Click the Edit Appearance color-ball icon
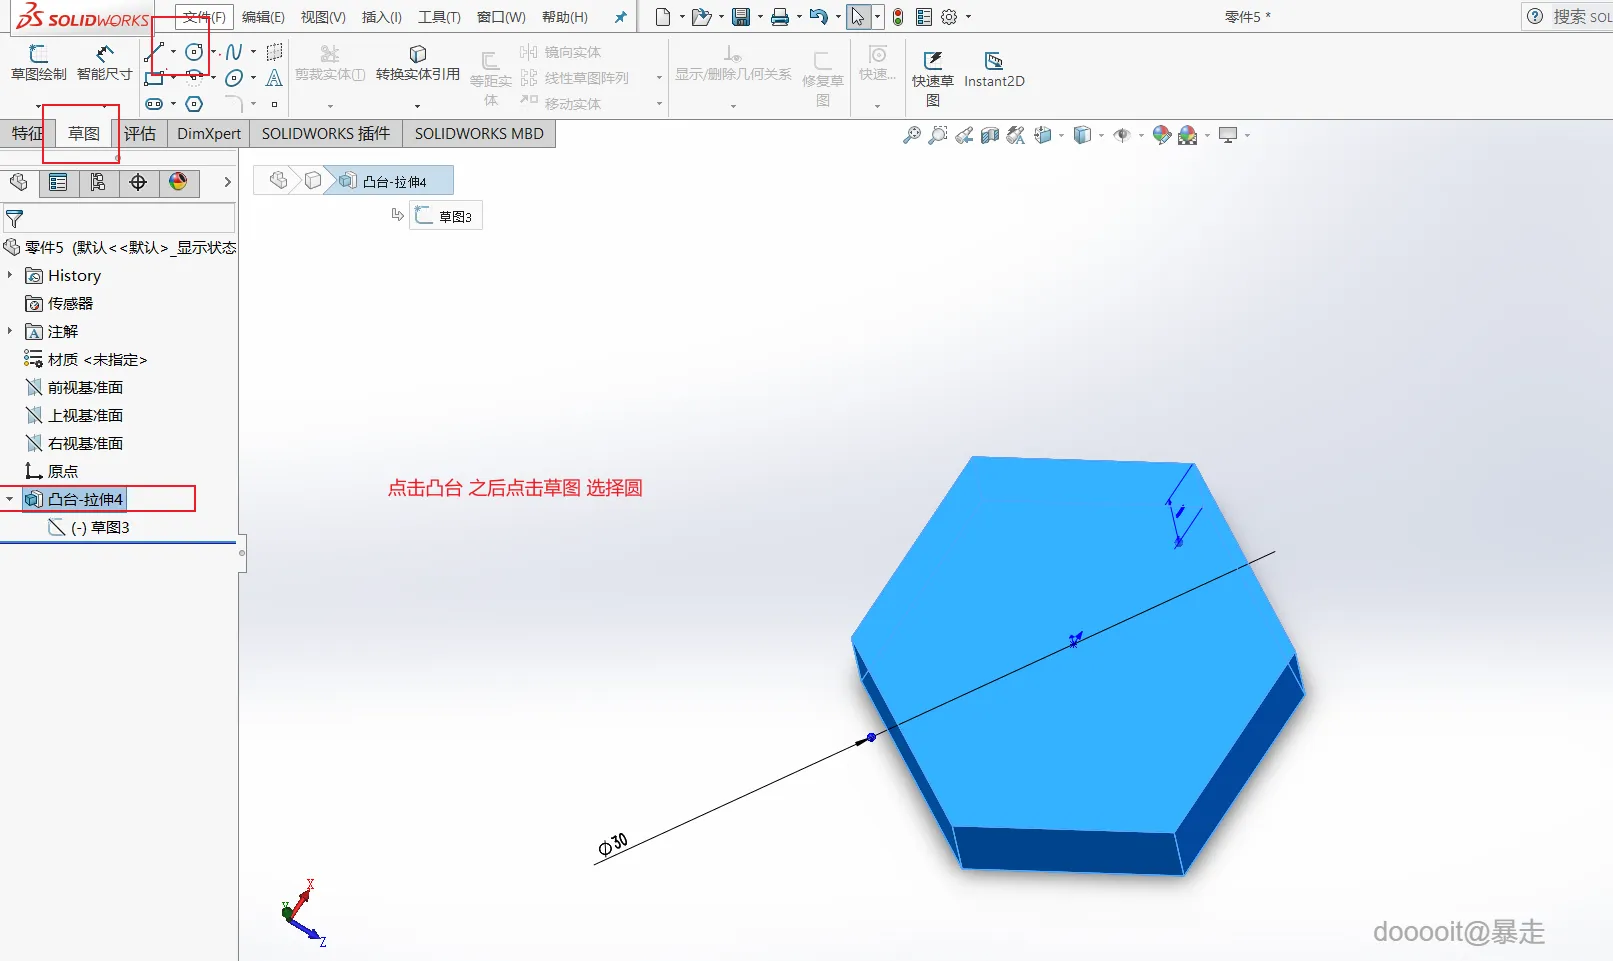Viewport: 1613px width, 961px height. click(x=1162, y=135)
